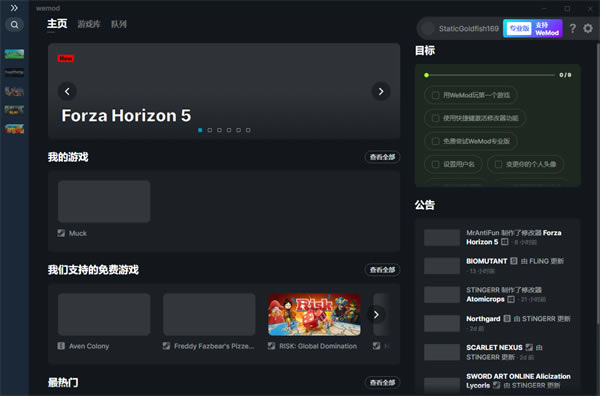The image size is (600, 396).
Task: Click the platform icon beside Aven Colony
Action: 61,346
